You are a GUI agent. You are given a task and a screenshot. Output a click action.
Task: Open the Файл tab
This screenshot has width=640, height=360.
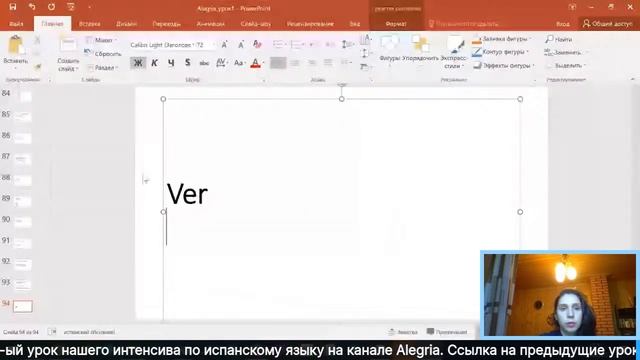[16, 24]
